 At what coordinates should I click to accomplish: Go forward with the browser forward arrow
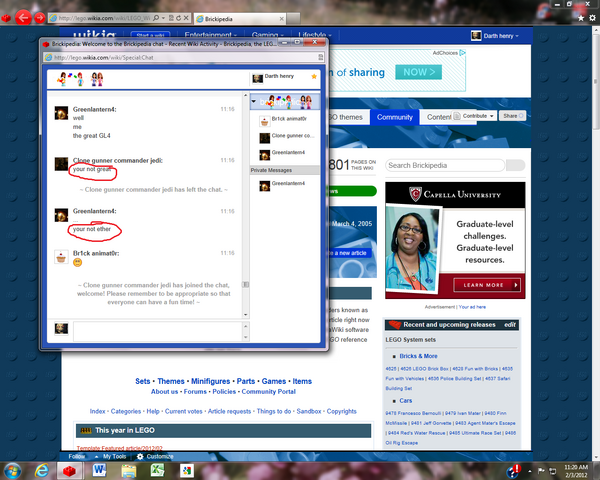[x=39, y=18]
